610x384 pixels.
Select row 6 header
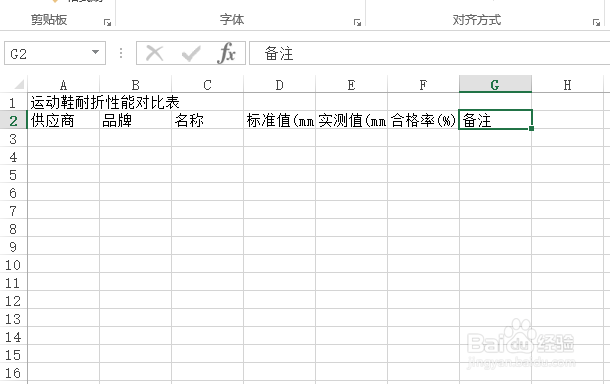(x=13, y=193)
